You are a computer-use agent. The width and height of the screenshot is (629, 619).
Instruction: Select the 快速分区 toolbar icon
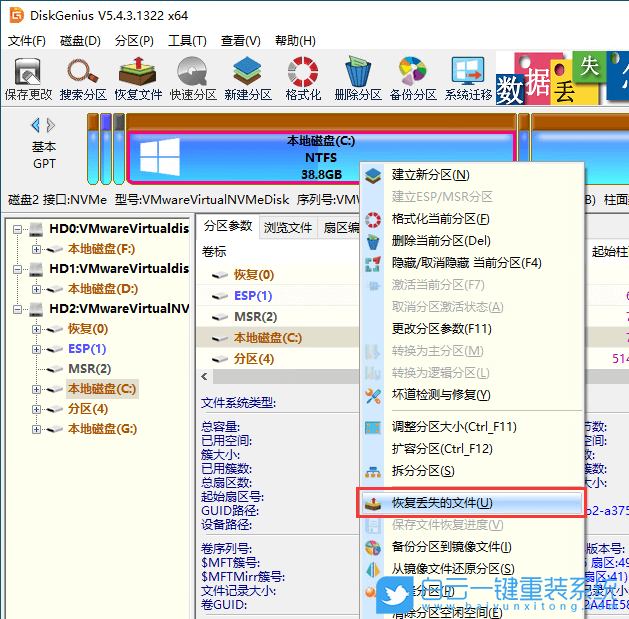pos(193,79)
